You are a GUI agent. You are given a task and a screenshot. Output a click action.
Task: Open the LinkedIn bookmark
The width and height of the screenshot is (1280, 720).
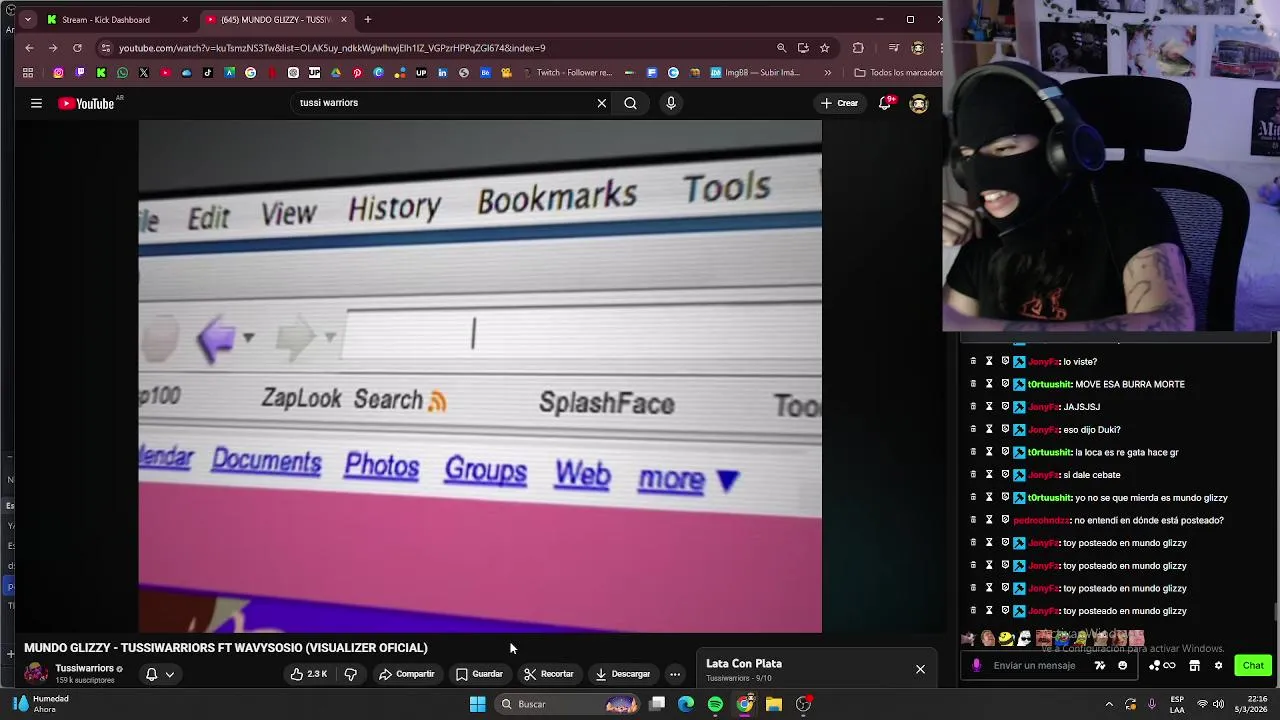(x=442, y=73)
